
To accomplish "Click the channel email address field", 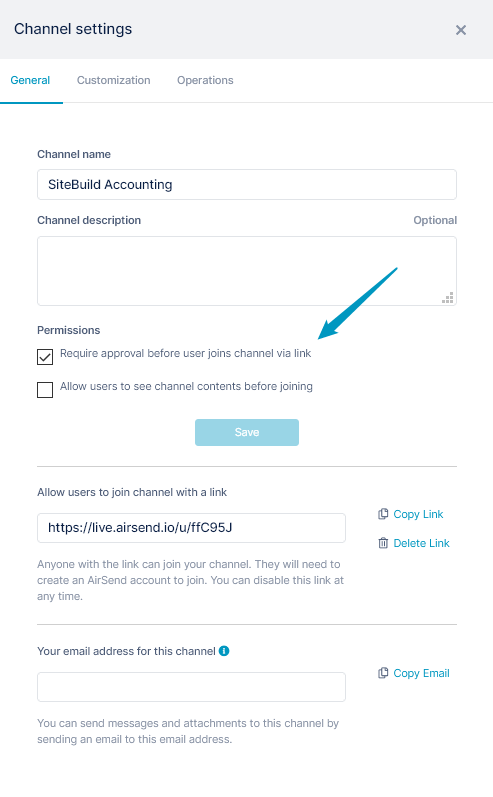I will 192,687.
